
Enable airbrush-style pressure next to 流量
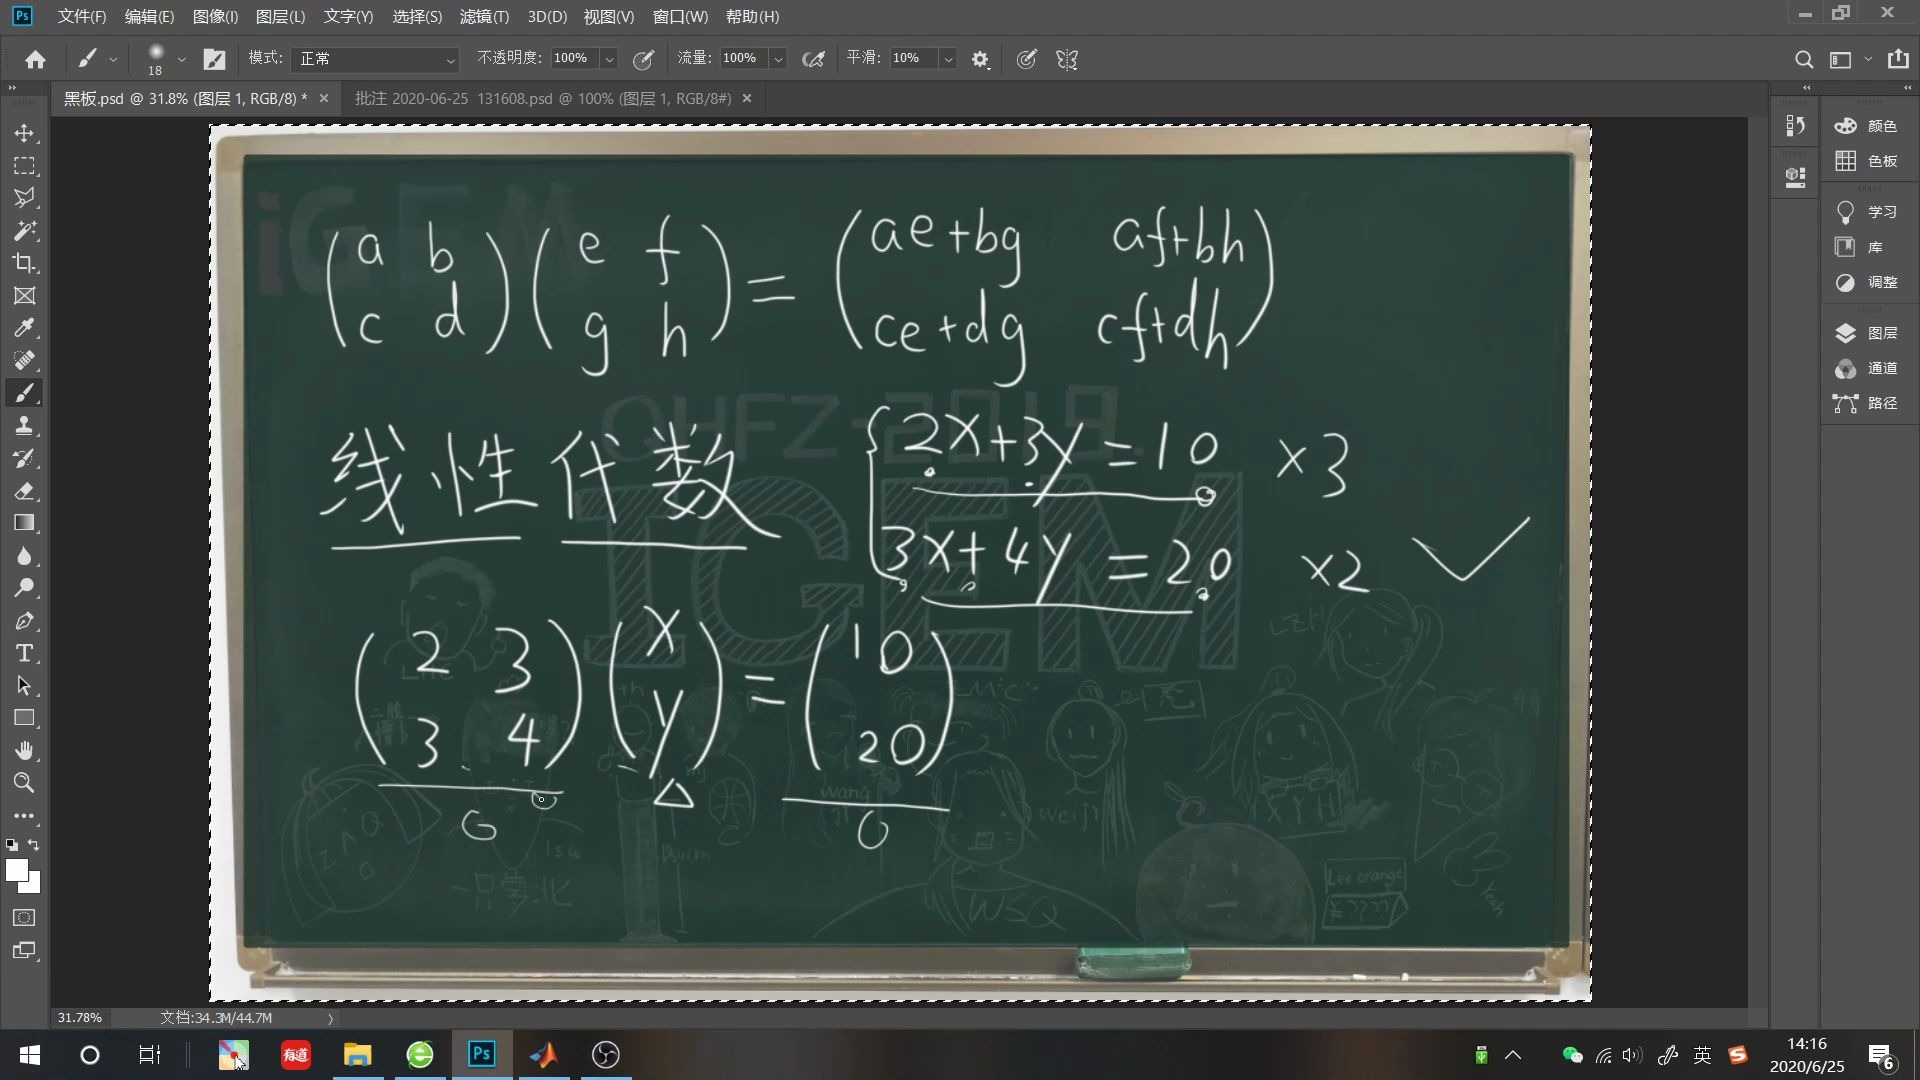pyautogui.click(x=813, y=59)
